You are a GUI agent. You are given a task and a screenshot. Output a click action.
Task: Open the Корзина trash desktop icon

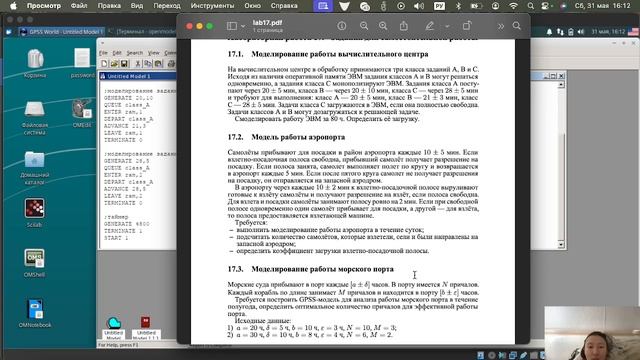point(35,63)
